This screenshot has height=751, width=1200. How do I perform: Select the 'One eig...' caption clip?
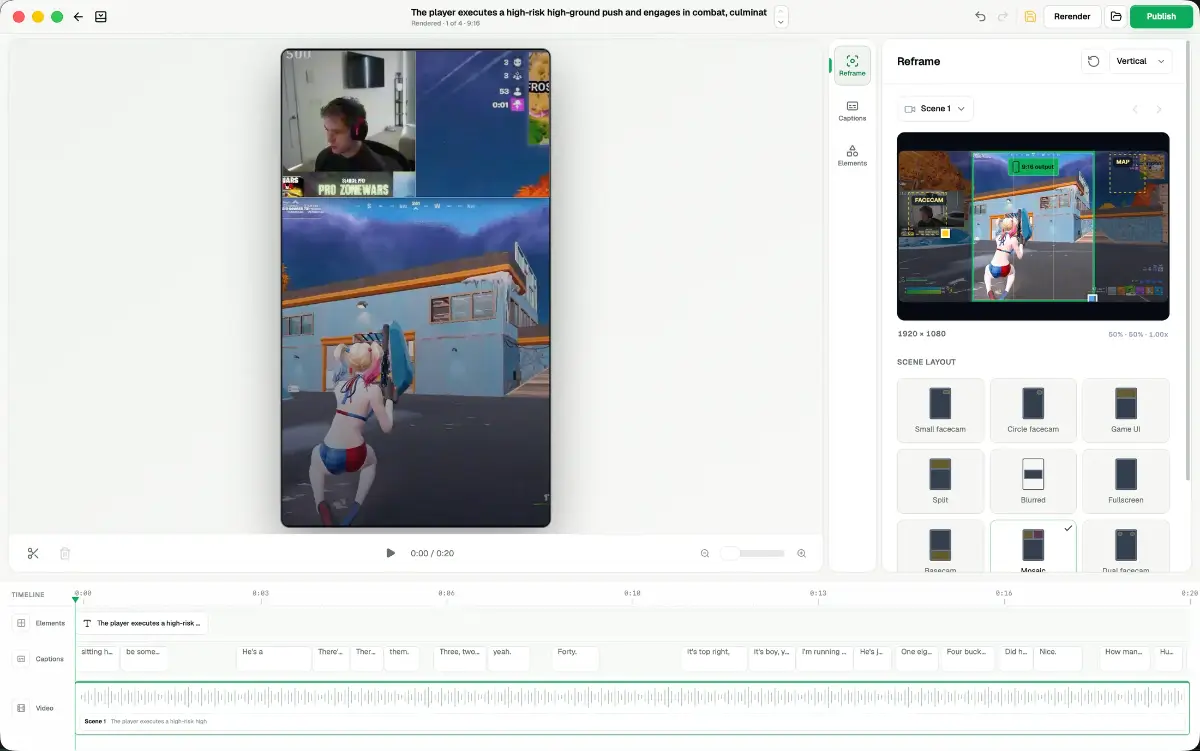[x=917, y=658]
